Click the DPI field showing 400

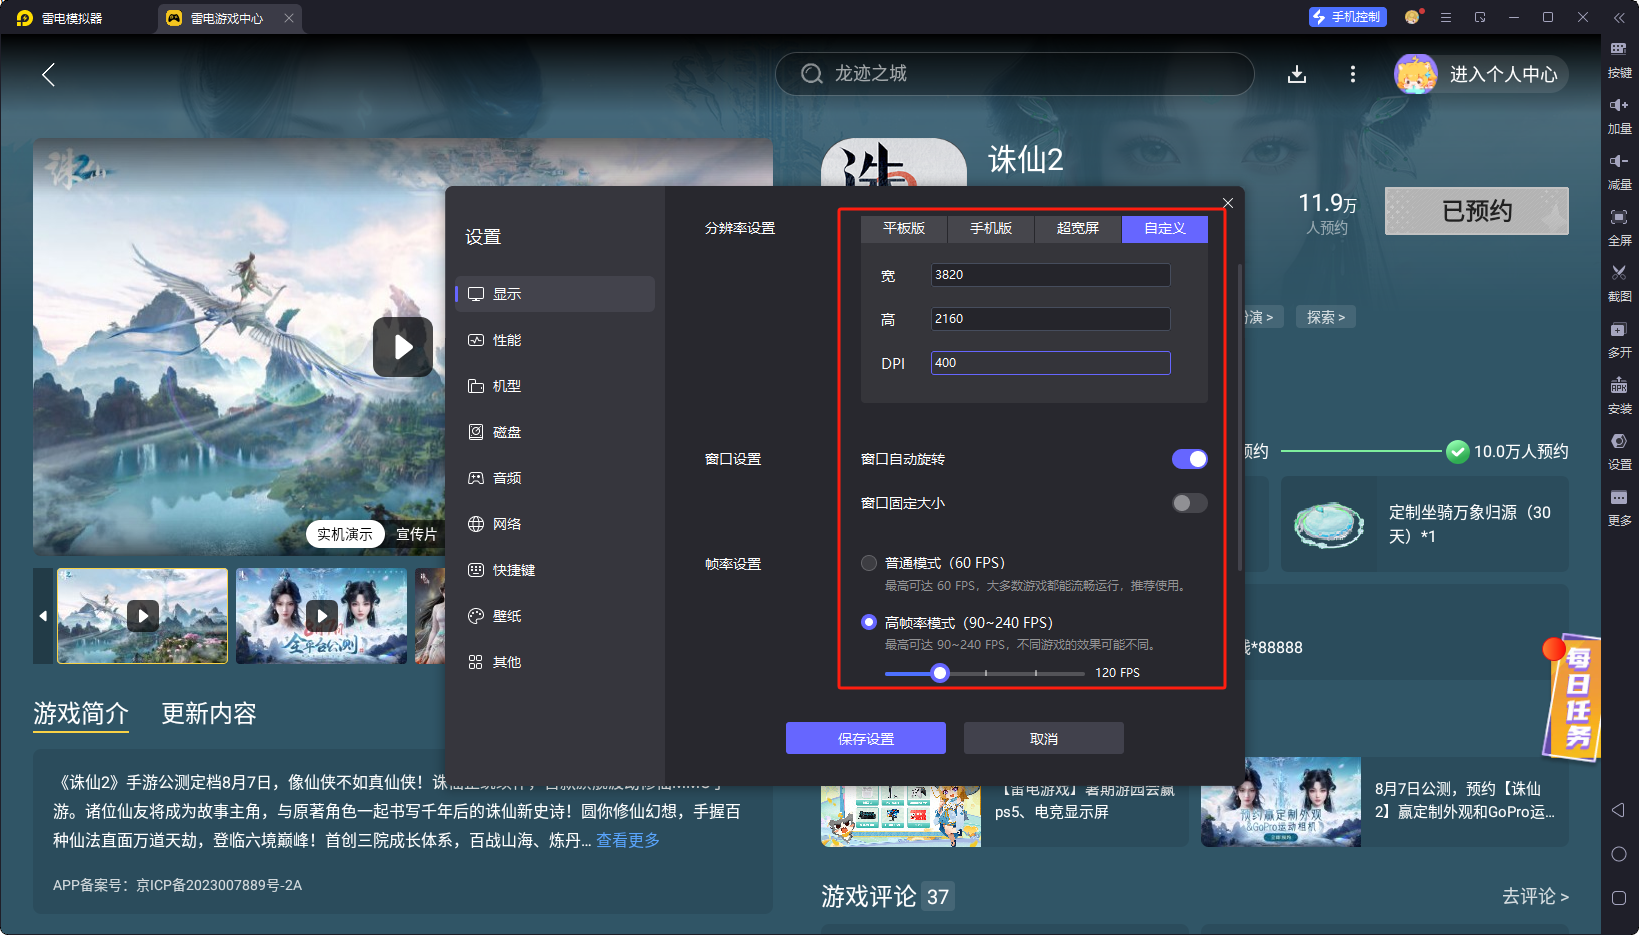coord(1050,363)
